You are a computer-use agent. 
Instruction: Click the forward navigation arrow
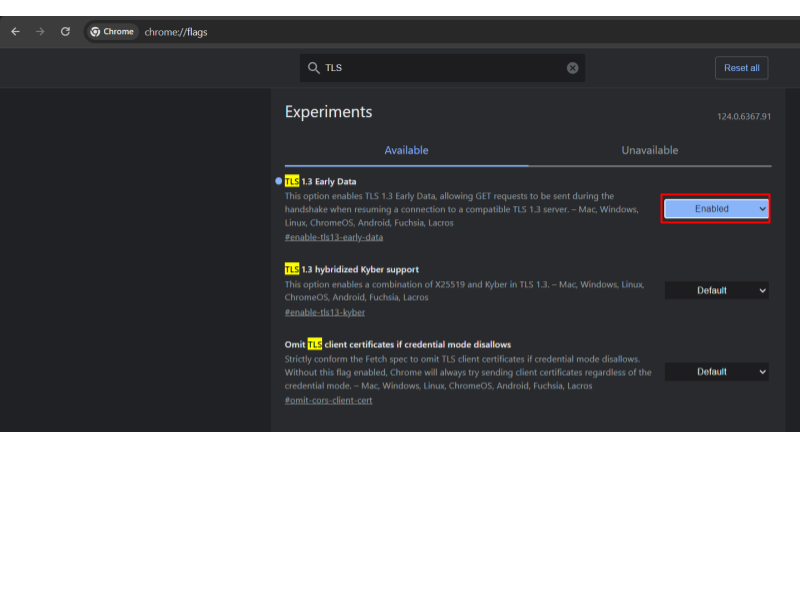pos(40,31)
